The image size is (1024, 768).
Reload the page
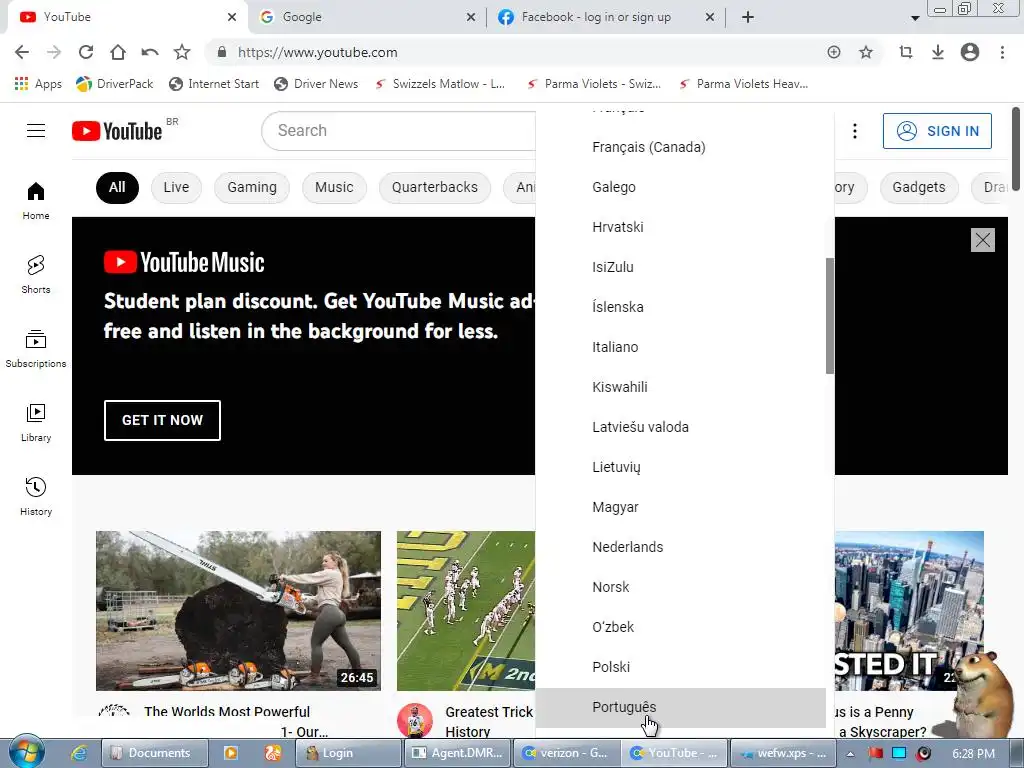[x=86, y=52]
